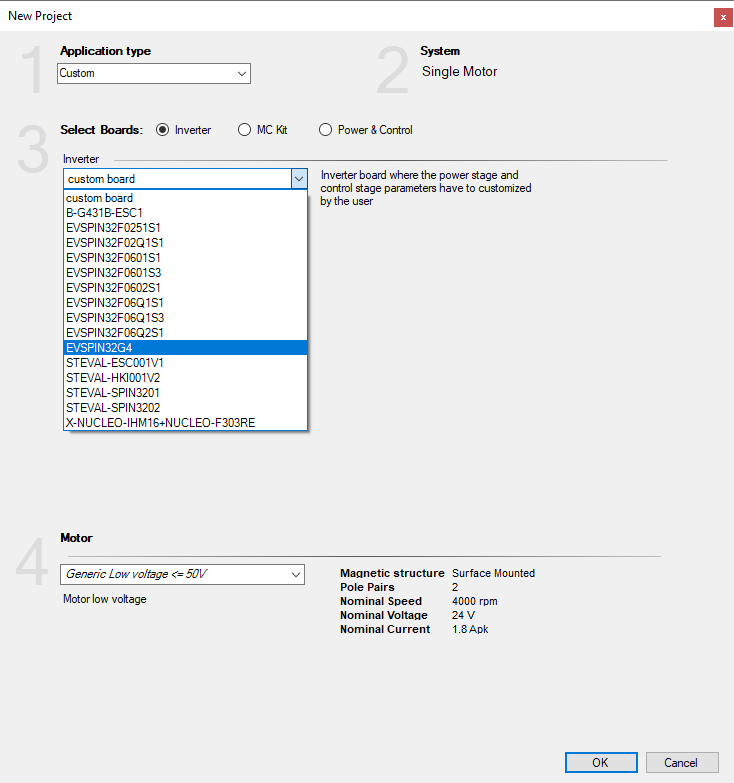Screen dimensions: 734x783
Task: Click the Motor low voltage description
Action: pos(105,599)
